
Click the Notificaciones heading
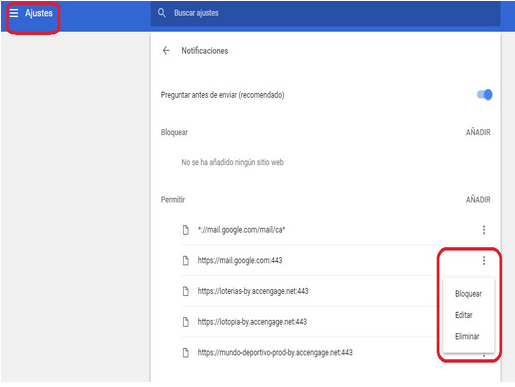(x=205, y=51)
